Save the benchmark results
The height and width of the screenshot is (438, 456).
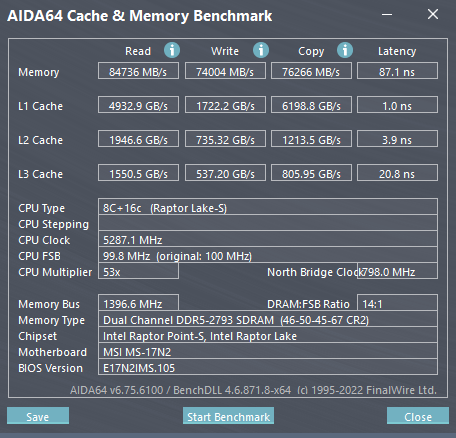pos(38,416)
